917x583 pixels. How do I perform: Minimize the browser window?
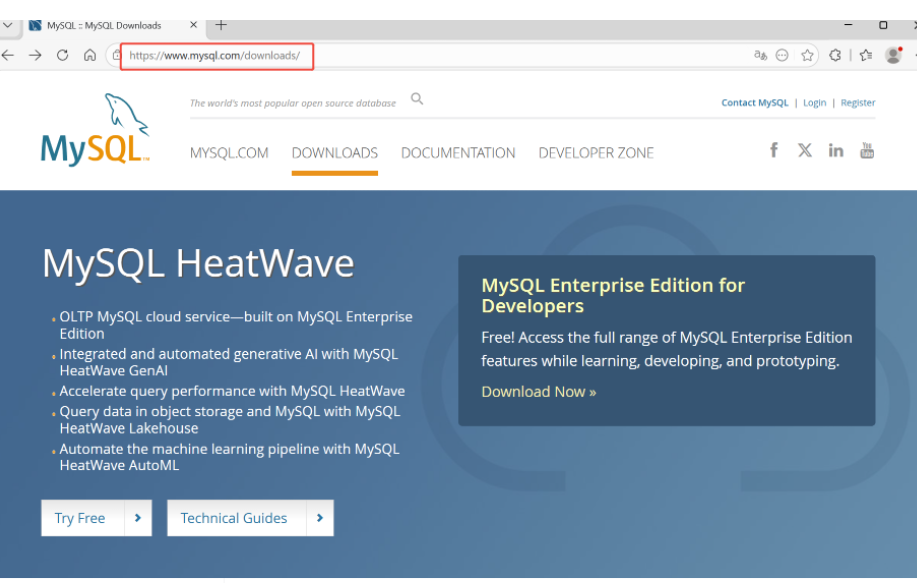[x=848, y=25]
